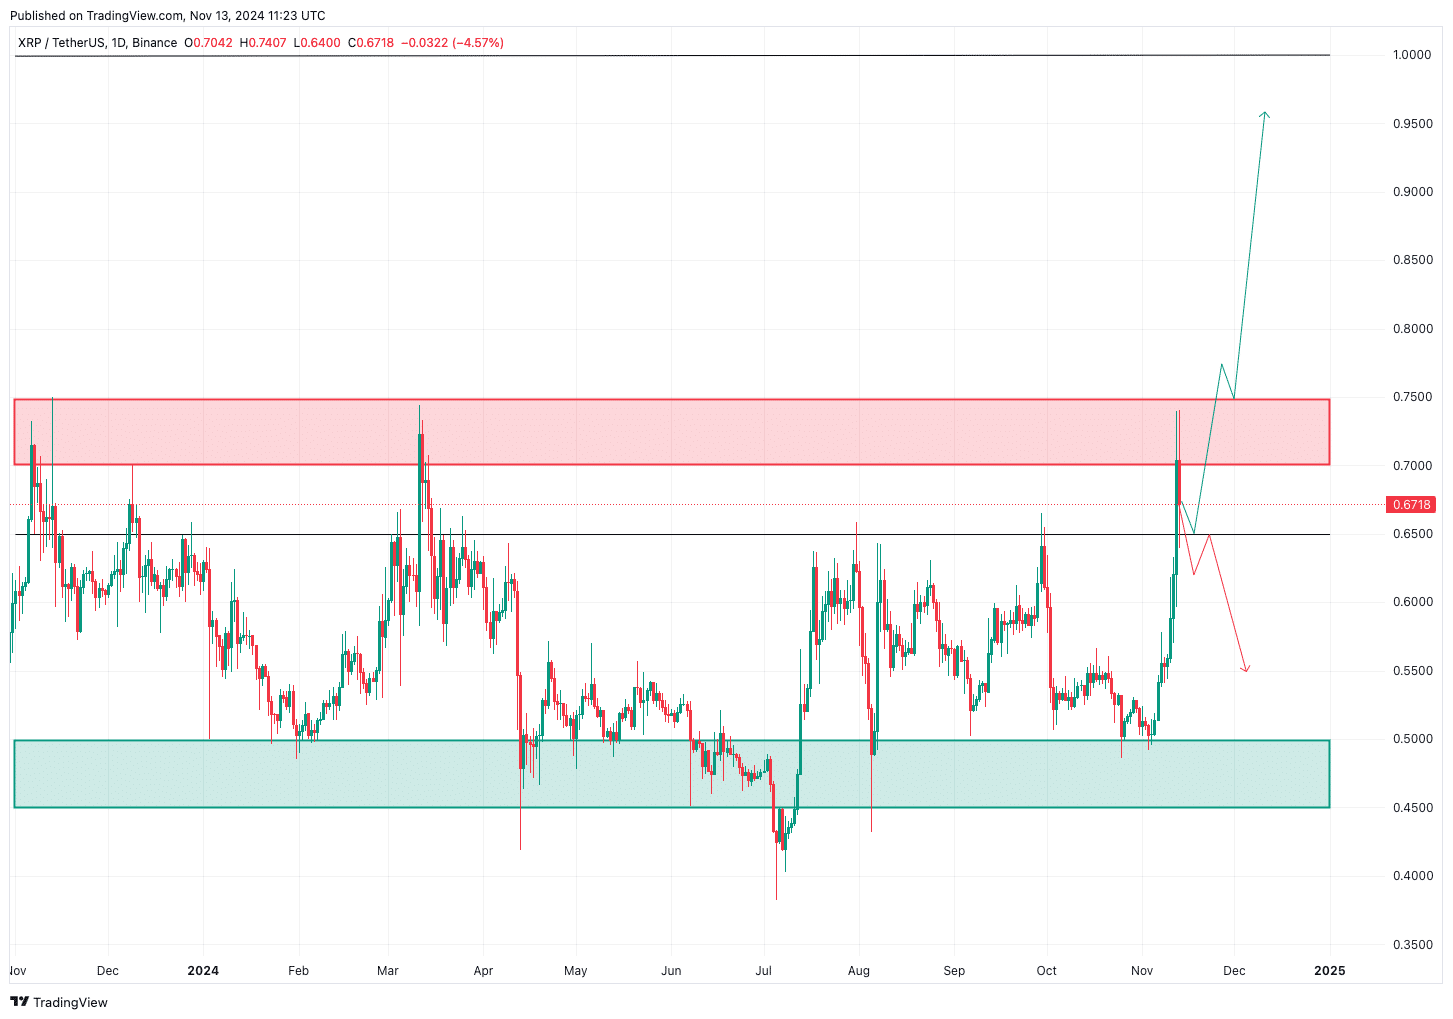
Task: Click the 0.8500 price axis label
Action: pos(1412,260)
